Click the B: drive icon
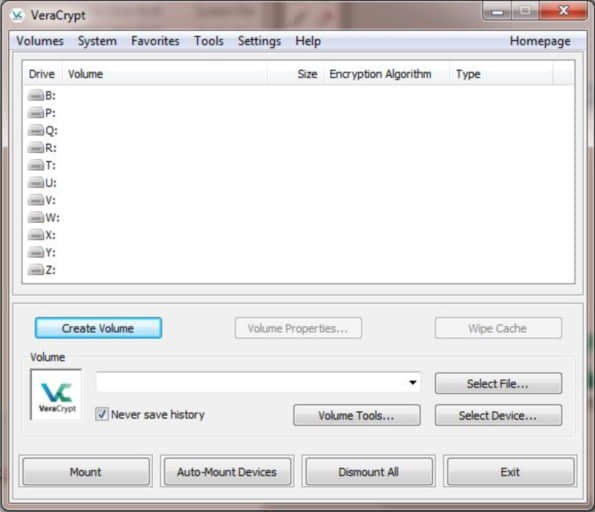Screen dimensions: 595x512 tap(36, 95)
